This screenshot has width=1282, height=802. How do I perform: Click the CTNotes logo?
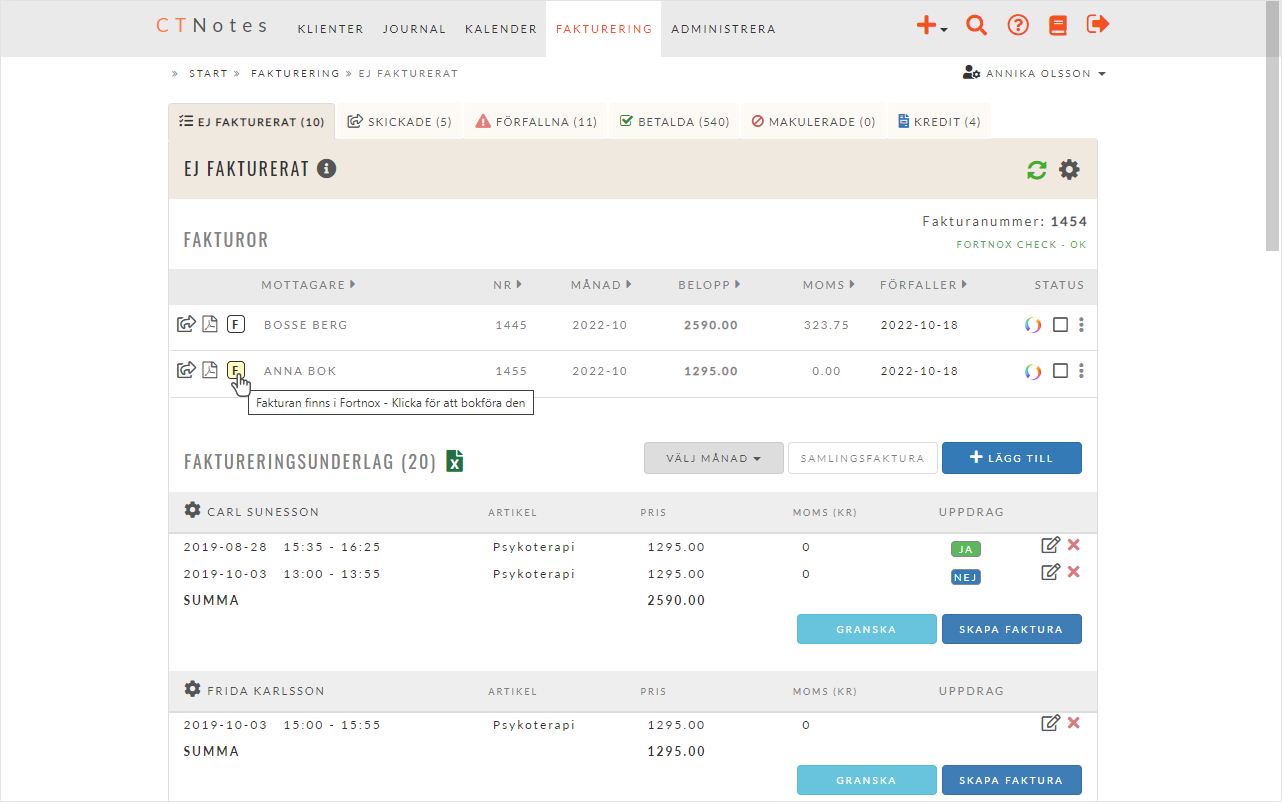212,26
